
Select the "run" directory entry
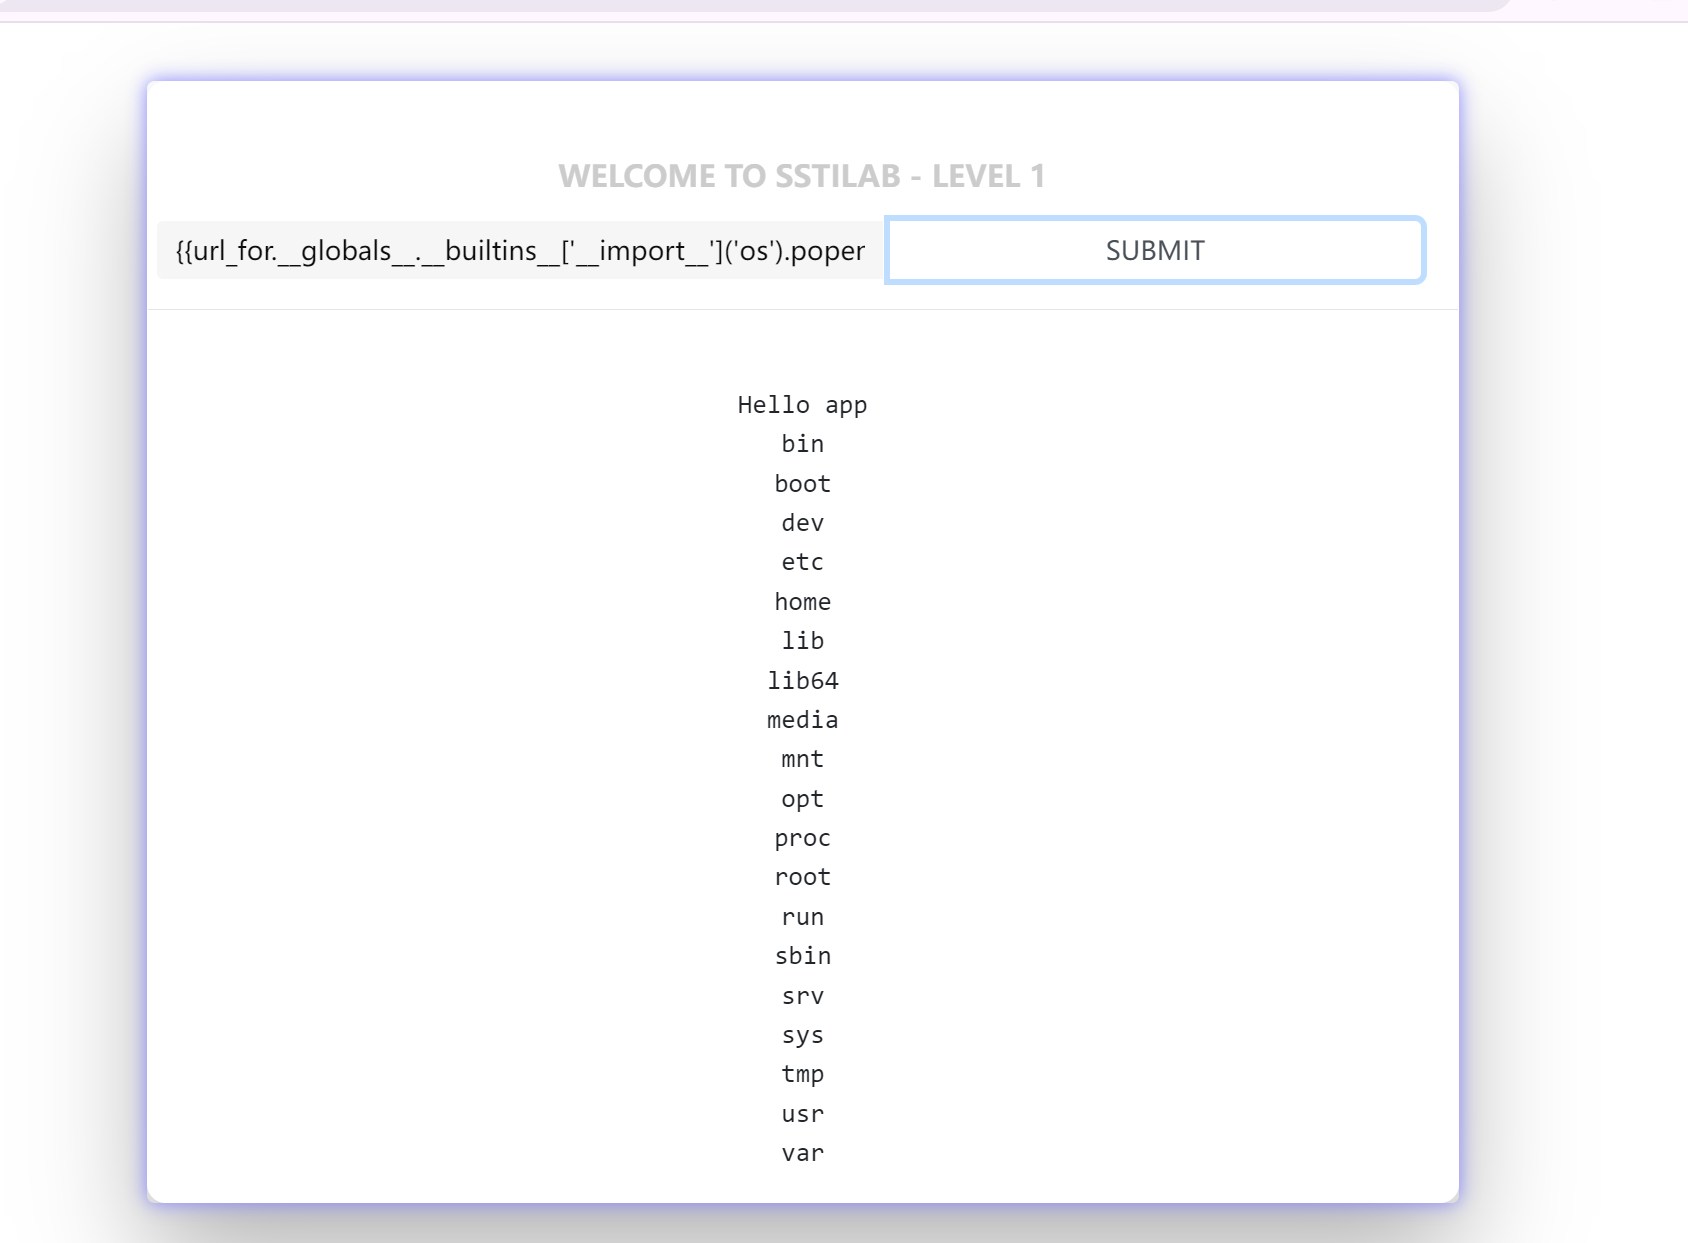point(802,917)
